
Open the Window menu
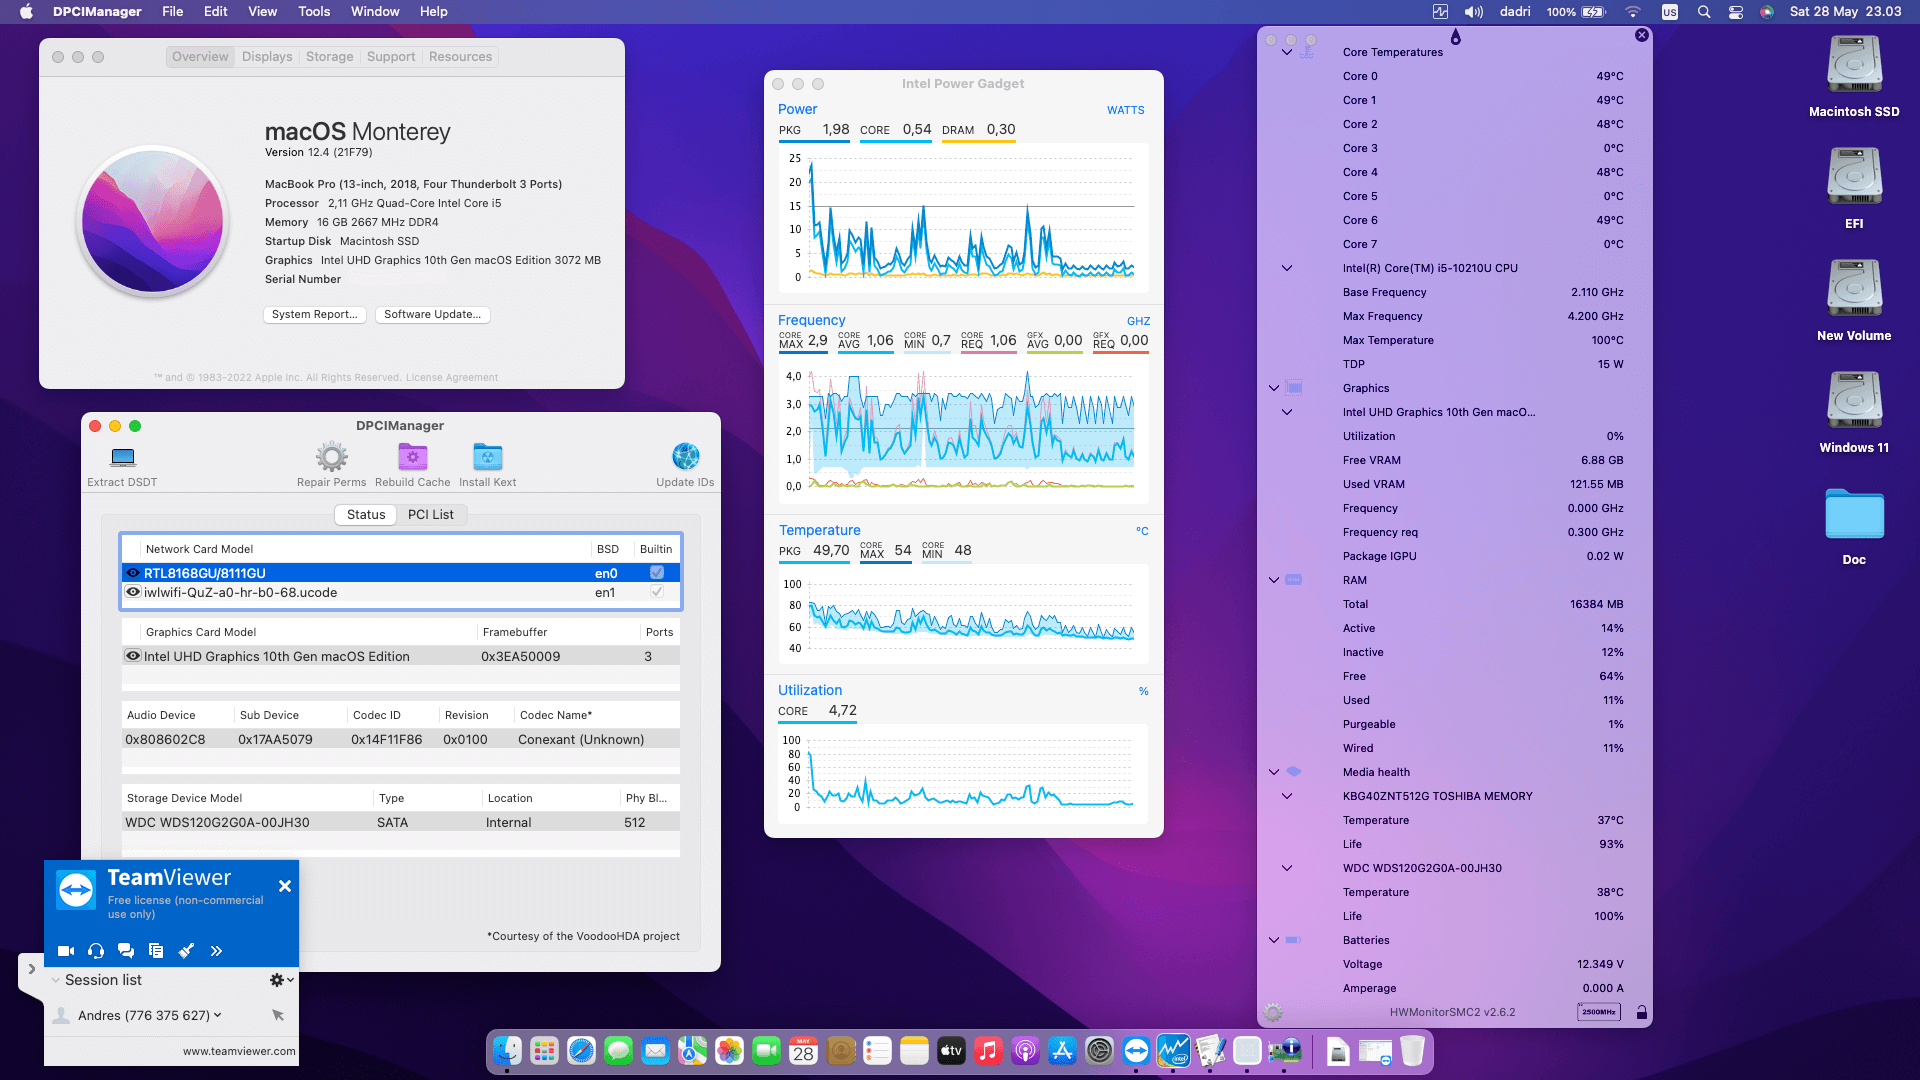click(x=375, y=12)
